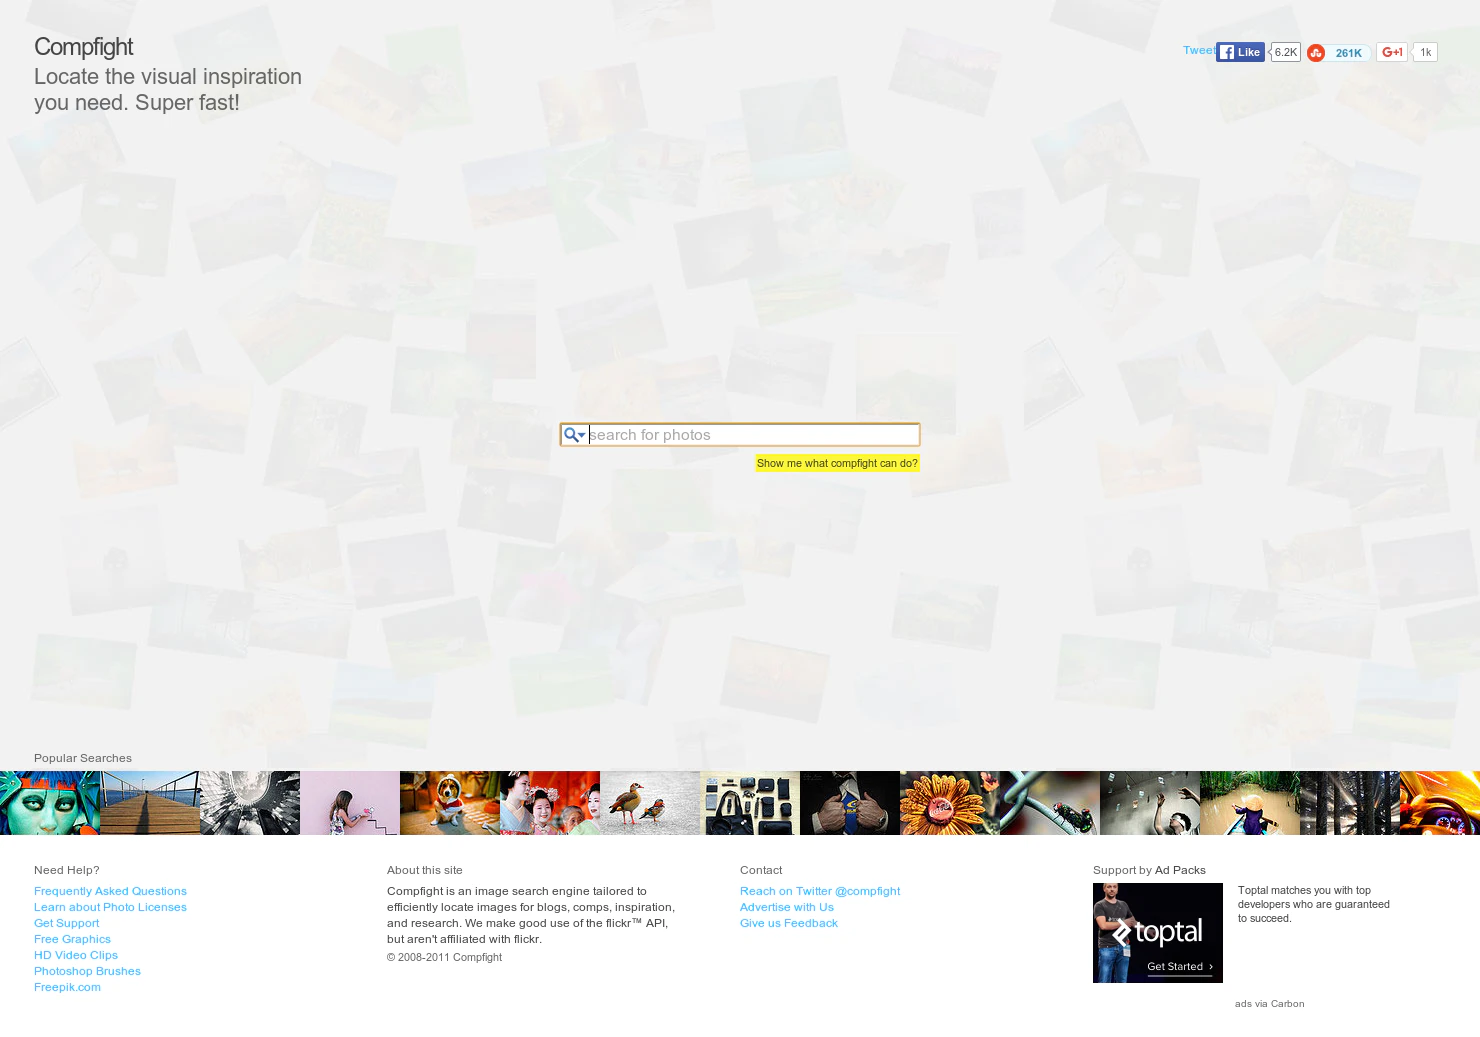Click the © 2008-2011 Compfight text
Screen dimensions: 1480x1037
pos(444,957)
